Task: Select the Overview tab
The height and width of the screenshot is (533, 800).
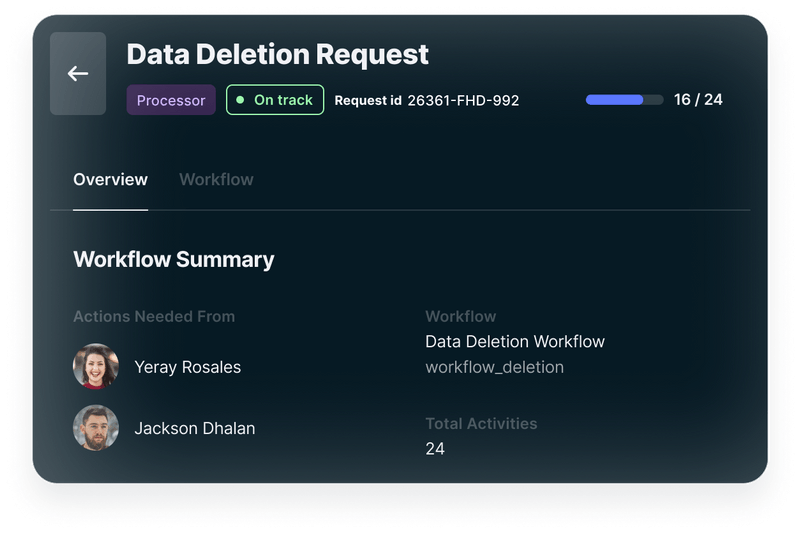Action: pos(110,180)
